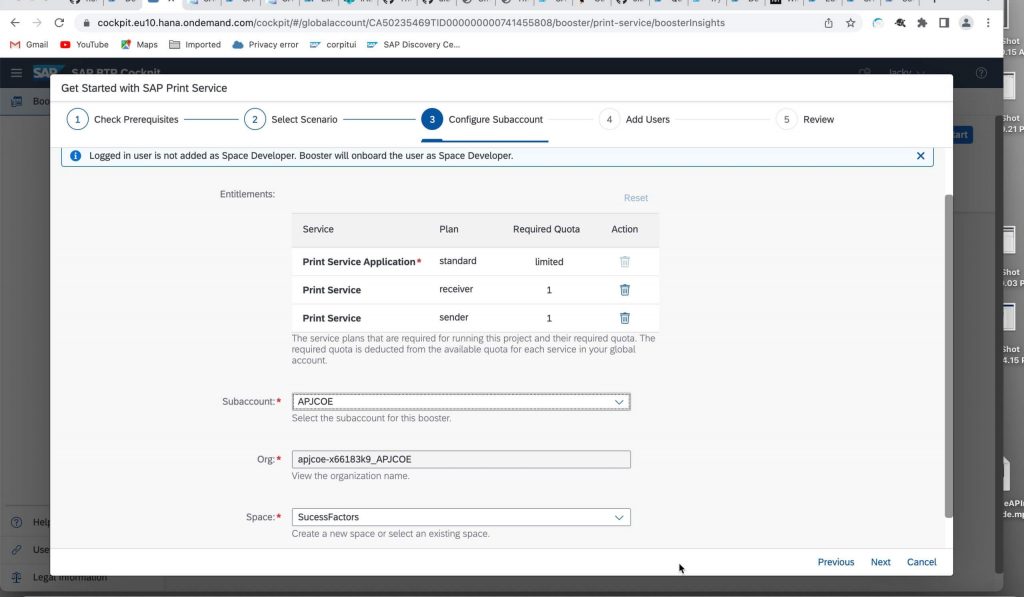The width and height of the screenshot is (1024, 597).
Task: Click the browser address bar URL
Action: pyautogui.click(x=411, y=23)
